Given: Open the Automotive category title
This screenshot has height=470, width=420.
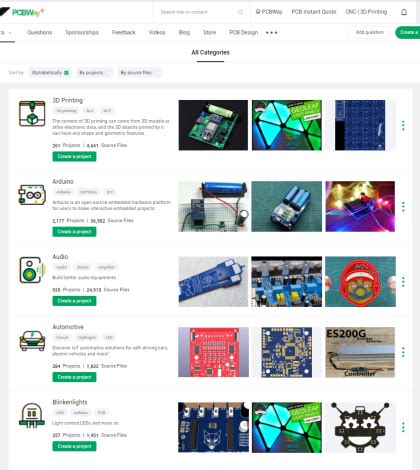Looking at the screenshot, I should (68, 327).
